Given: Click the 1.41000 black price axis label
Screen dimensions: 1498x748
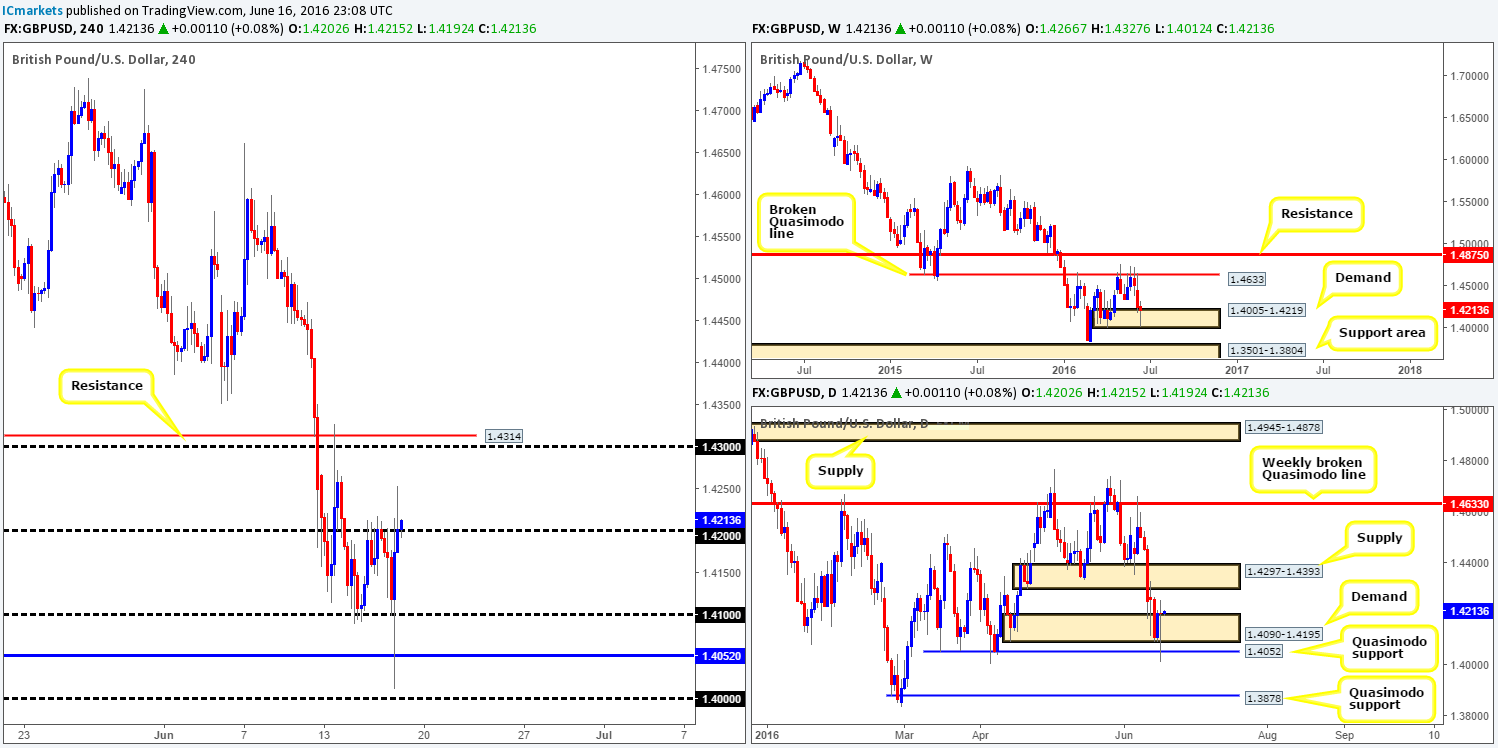Looking at the screenshot, I should [720, 614].
